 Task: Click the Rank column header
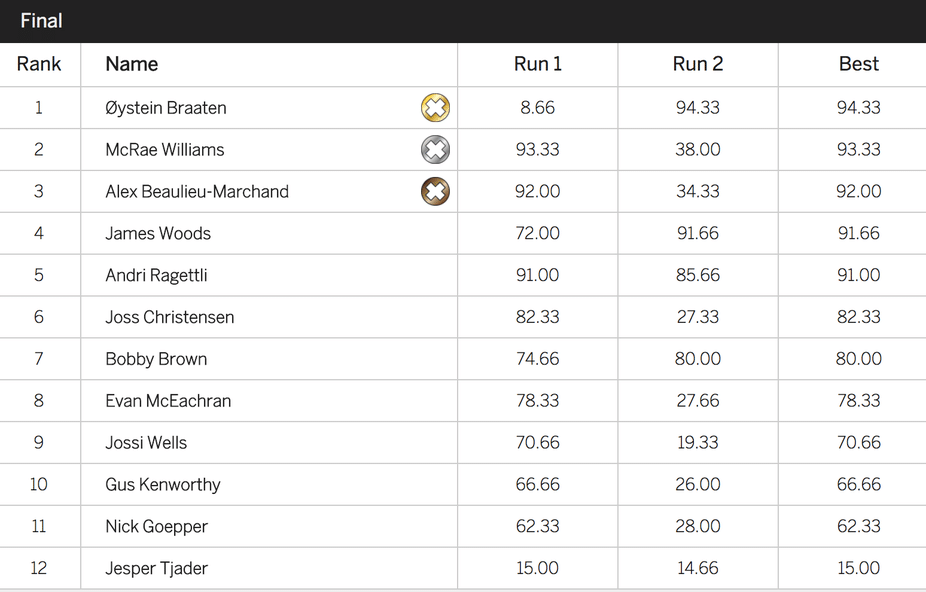[x=39, y=64]
